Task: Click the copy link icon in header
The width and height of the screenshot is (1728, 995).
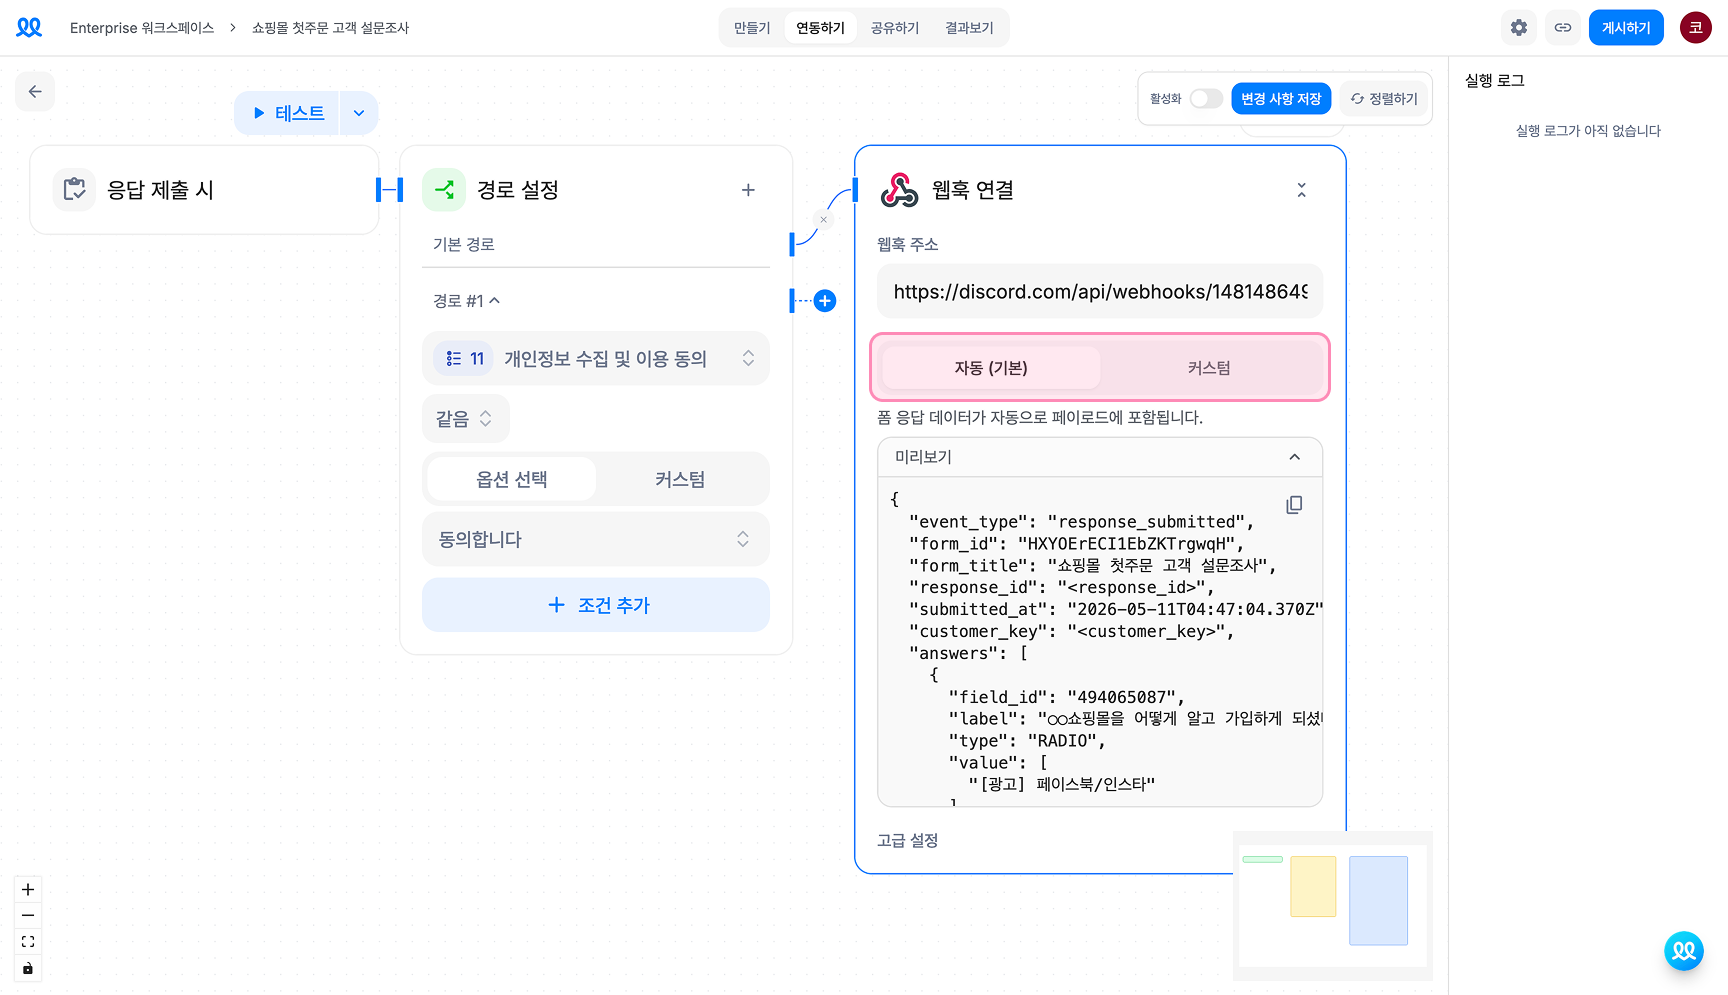Action: click(1563, 28)
